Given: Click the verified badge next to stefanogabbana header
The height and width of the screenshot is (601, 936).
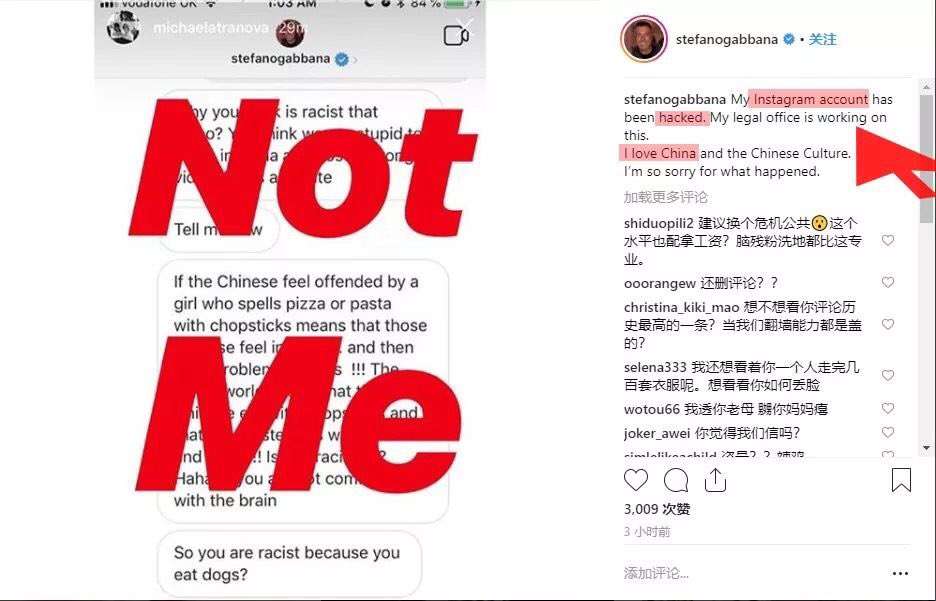Looking at the screenshot, I should tap(789, 39).
